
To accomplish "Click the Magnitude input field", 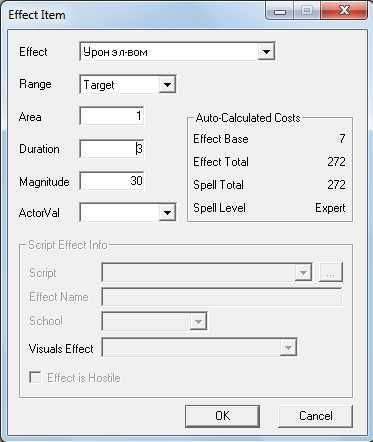I will coord(112,181).
